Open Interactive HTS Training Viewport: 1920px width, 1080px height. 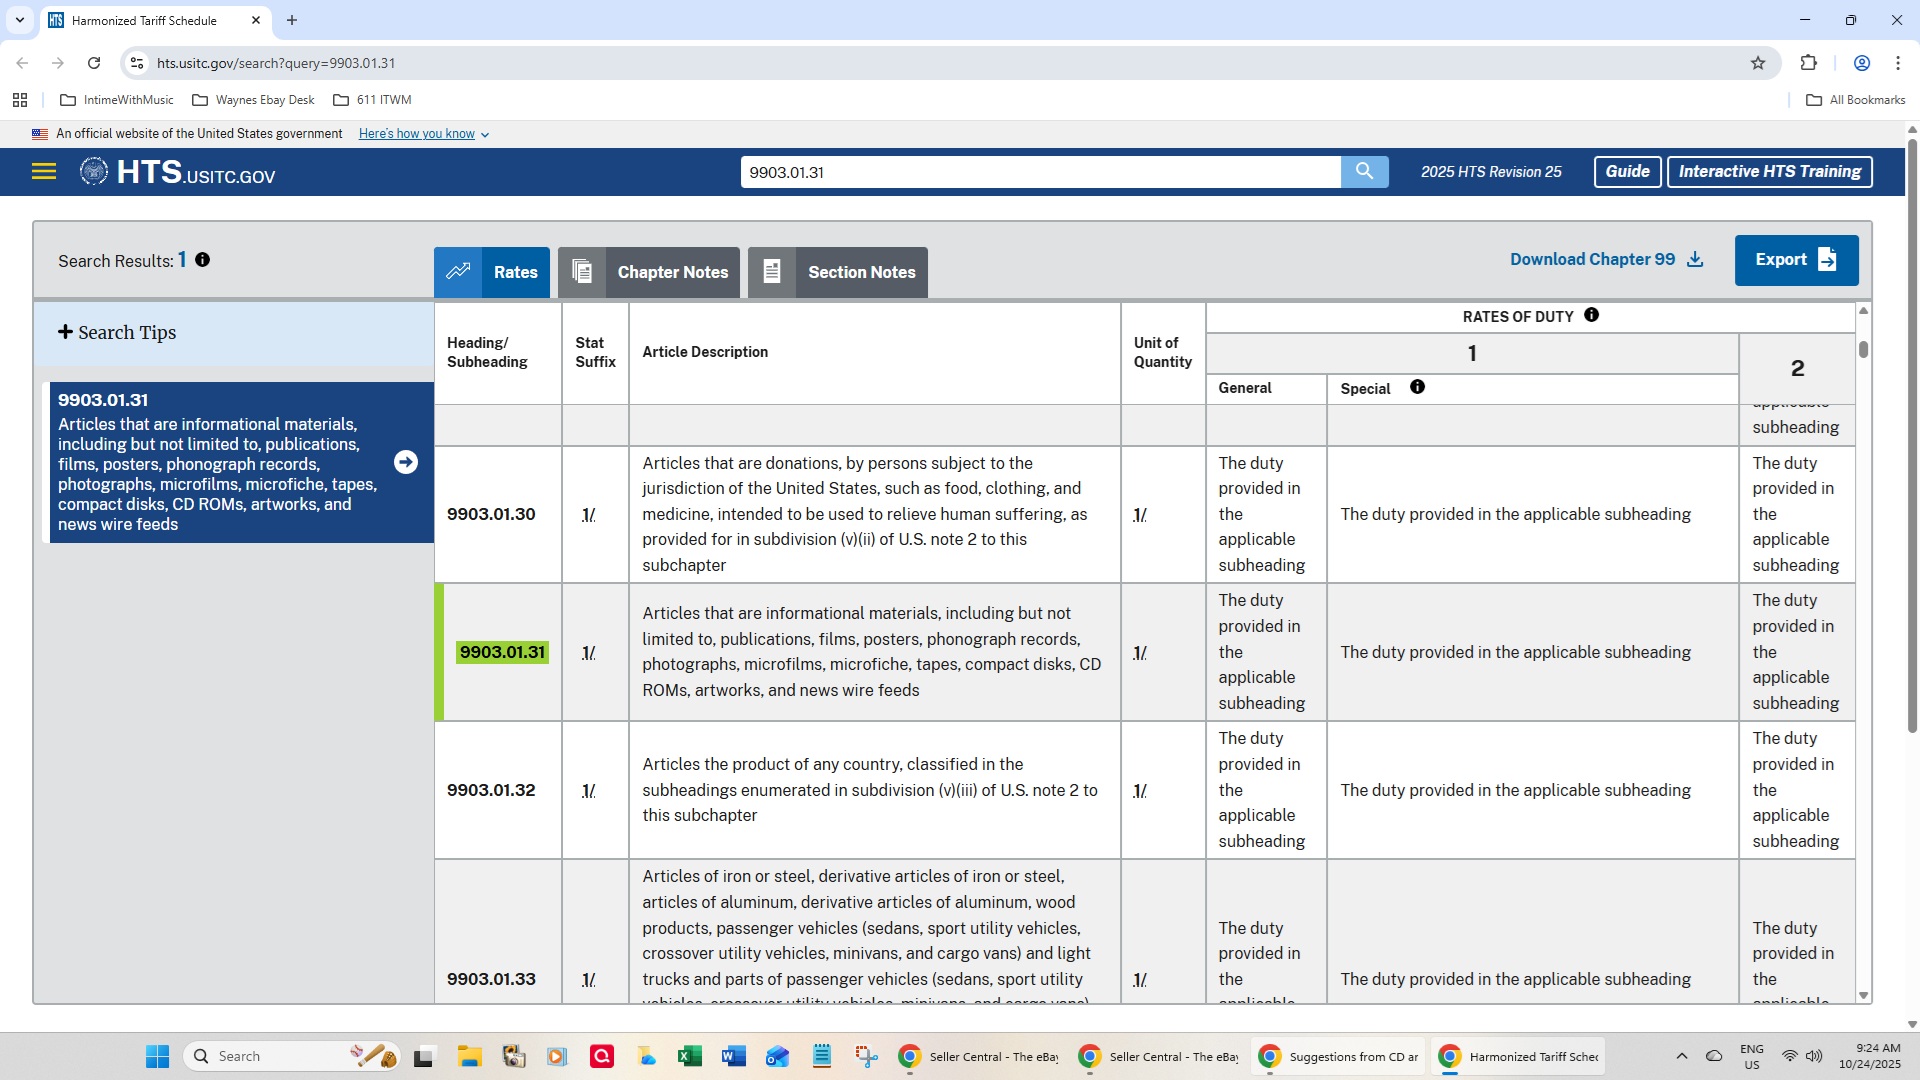click(x=1769, y=172)
